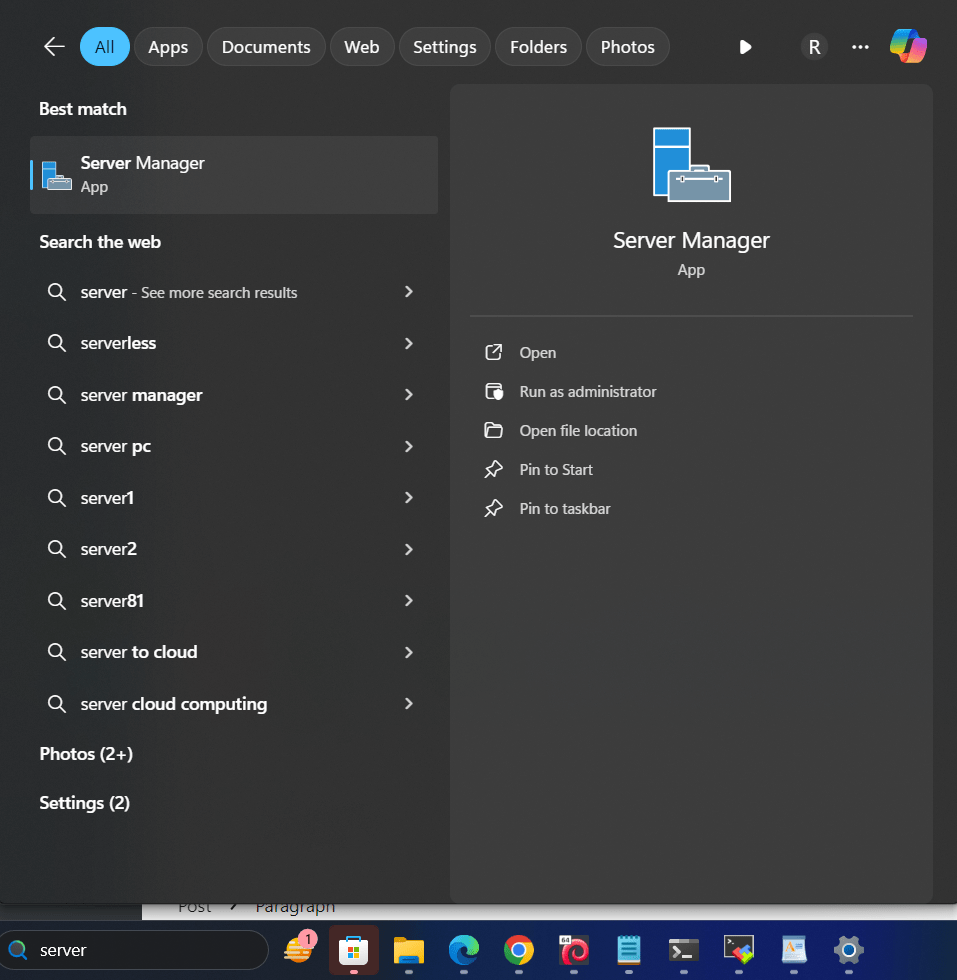Image resolution: width=957 pixels, height=980 pixels.
Task: Select the Folders filter tab
Action: tap(538, 47)
